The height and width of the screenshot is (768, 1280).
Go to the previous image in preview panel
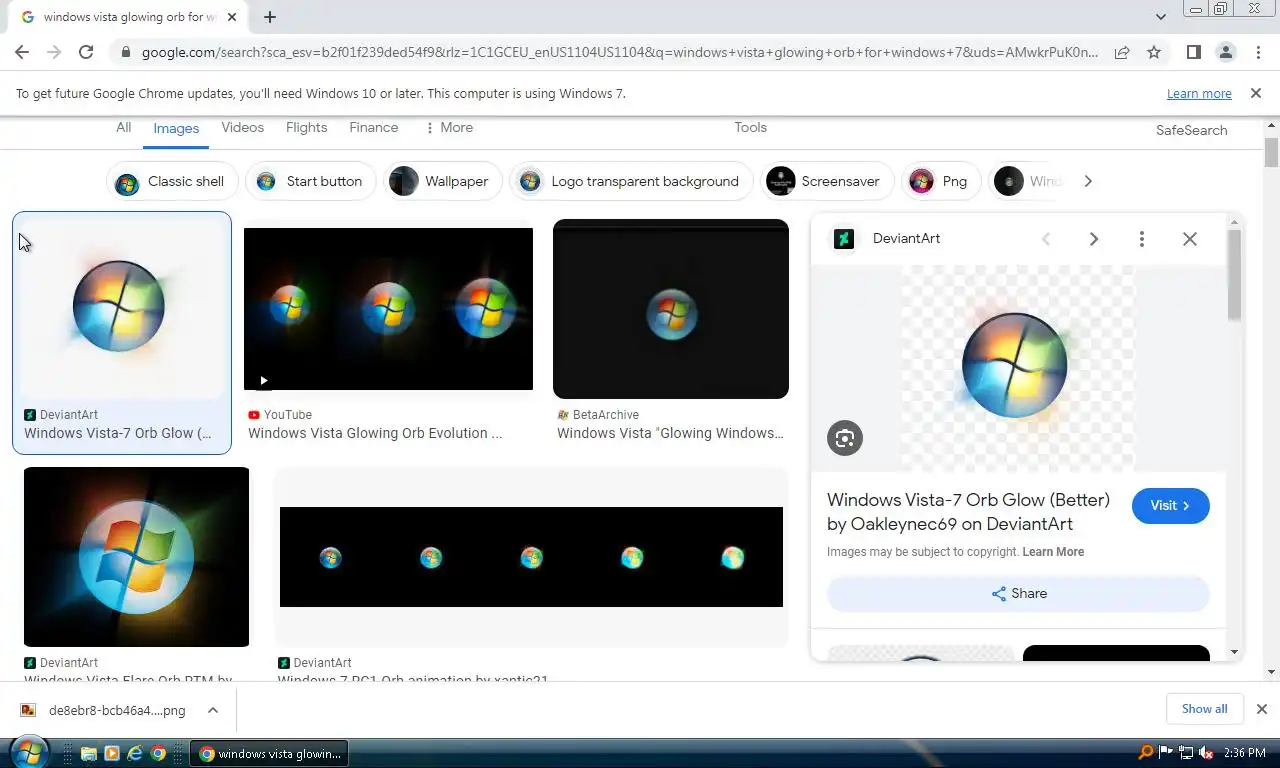[x=1046, y=239]
